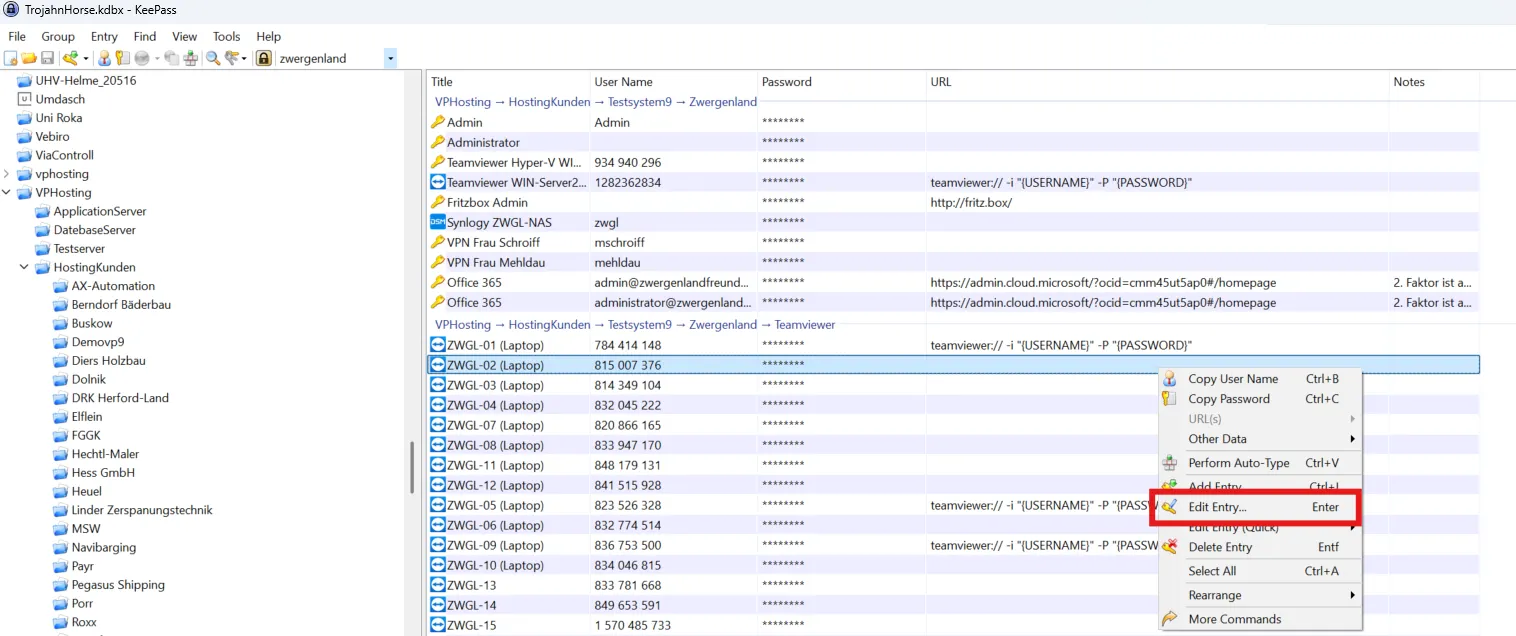Open the Rearrange submenu
Viewport: 1516px width, 636px height.
point(1214,595)
